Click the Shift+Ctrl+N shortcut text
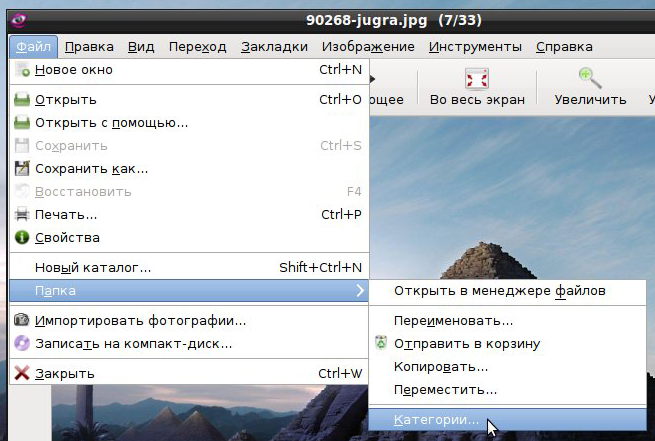Image resolution: width=655 pixels, height=441 pixels. point(320,267)
